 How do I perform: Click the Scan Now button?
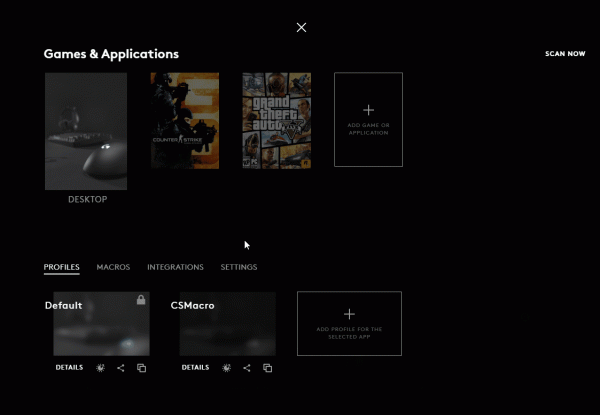565,54
